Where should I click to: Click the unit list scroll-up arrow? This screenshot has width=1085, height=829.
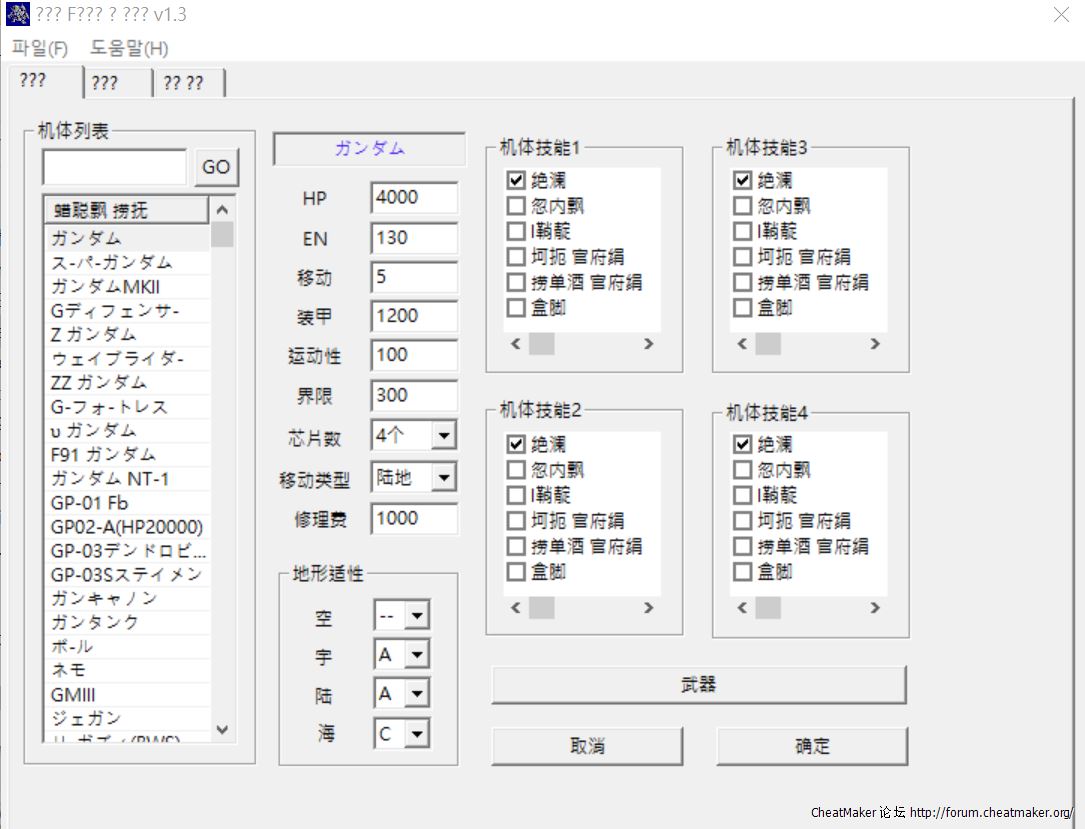pyautogui.click(x=222, y=210)
